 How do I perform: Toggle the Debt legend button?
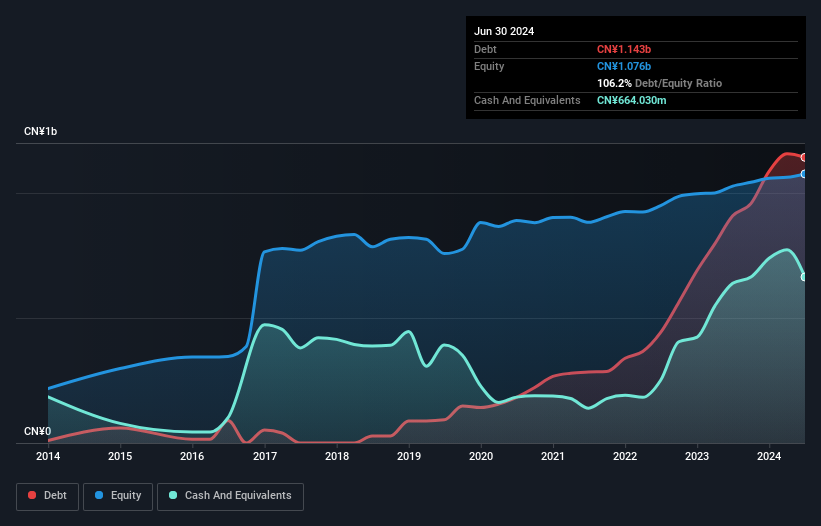pos(48,496)
